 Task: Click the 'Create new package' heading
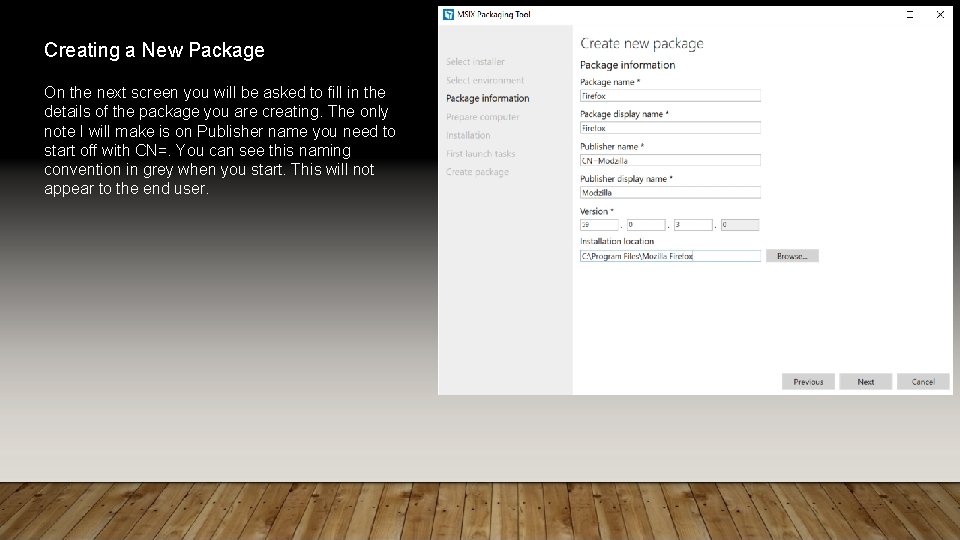click(x=642, y=43)
